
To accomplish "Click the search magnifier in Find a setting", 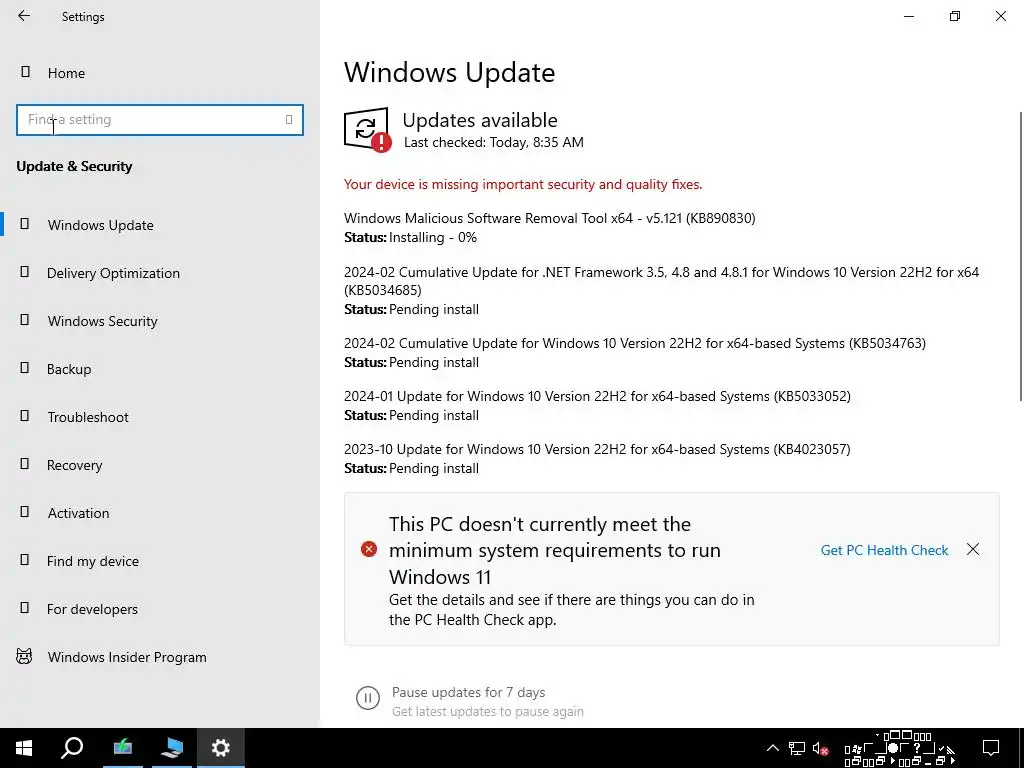I will click(x=289, y=120).
